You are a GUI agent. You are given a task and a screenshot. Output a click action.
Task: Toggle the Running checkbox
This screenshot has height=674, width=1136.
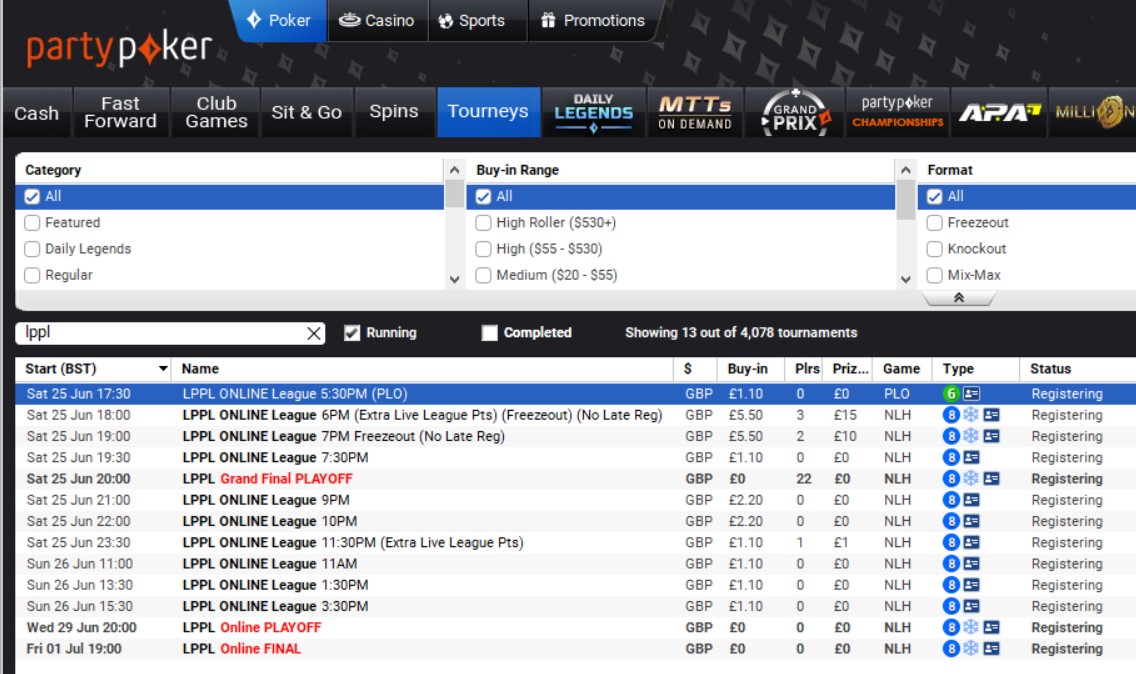pos(352,333)
